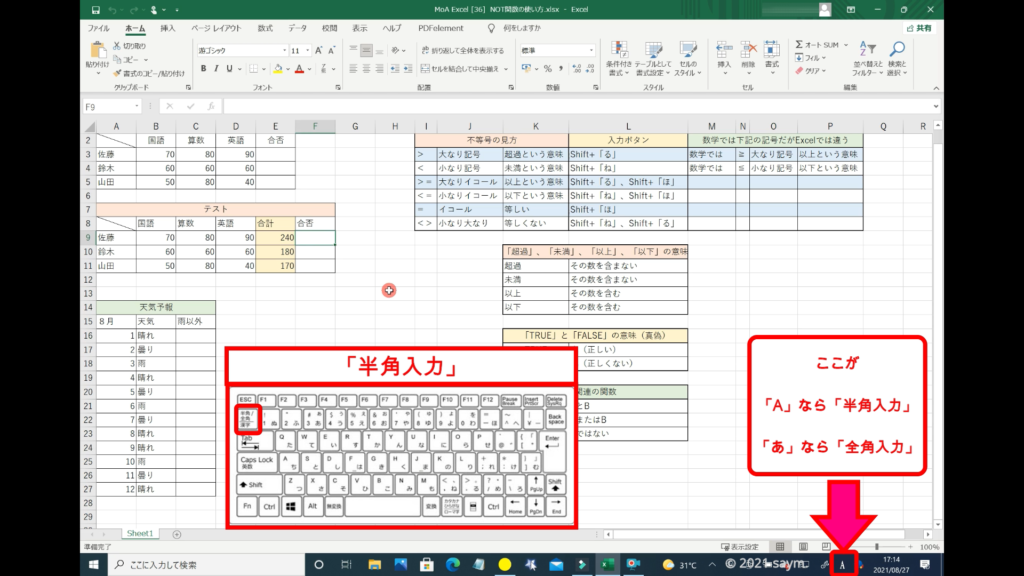Image resolution: width=1024 pixels, height=576 pixels.
Task: Click the fill color paint bucket swatch
Action: (275, 69)
